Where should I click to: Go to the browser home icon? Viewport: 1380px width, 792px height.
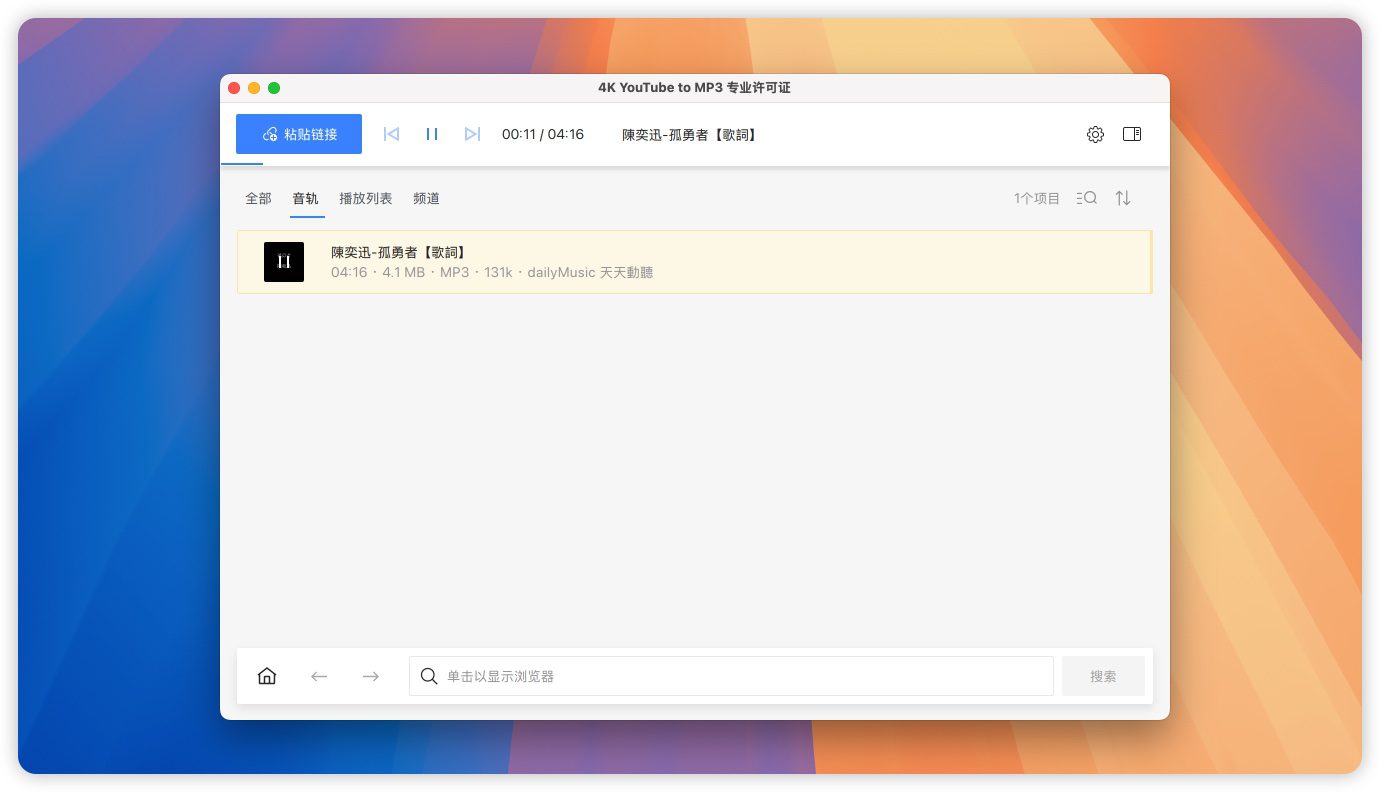267,676
